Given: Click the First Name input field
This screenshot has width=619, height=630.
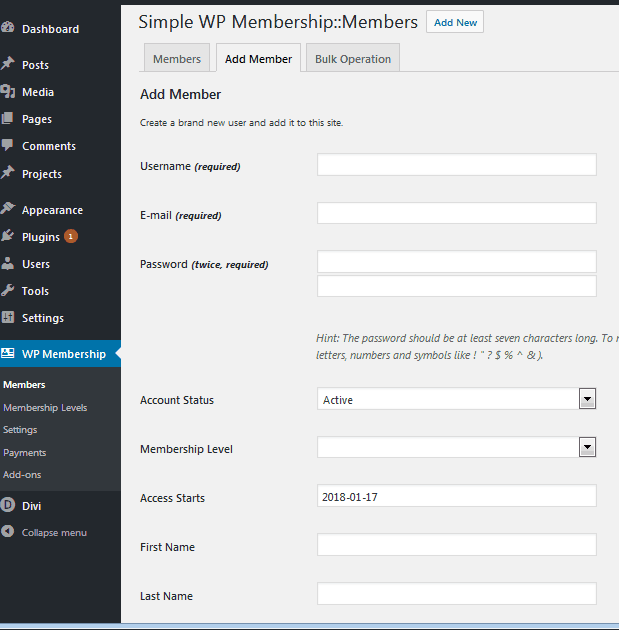Looking at the screenshot, I should point(457,544).
